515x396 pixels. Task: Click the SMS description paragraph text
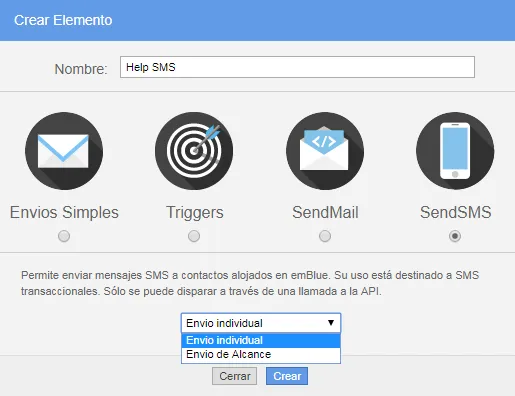click(250, 283)
